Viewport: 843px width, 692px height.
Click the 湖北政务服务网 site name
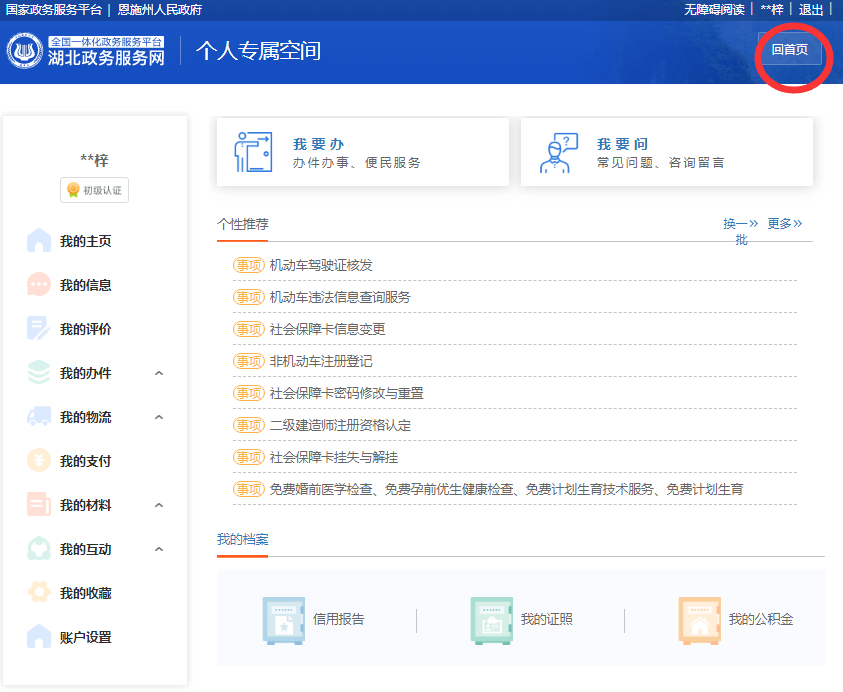[106, 58]
